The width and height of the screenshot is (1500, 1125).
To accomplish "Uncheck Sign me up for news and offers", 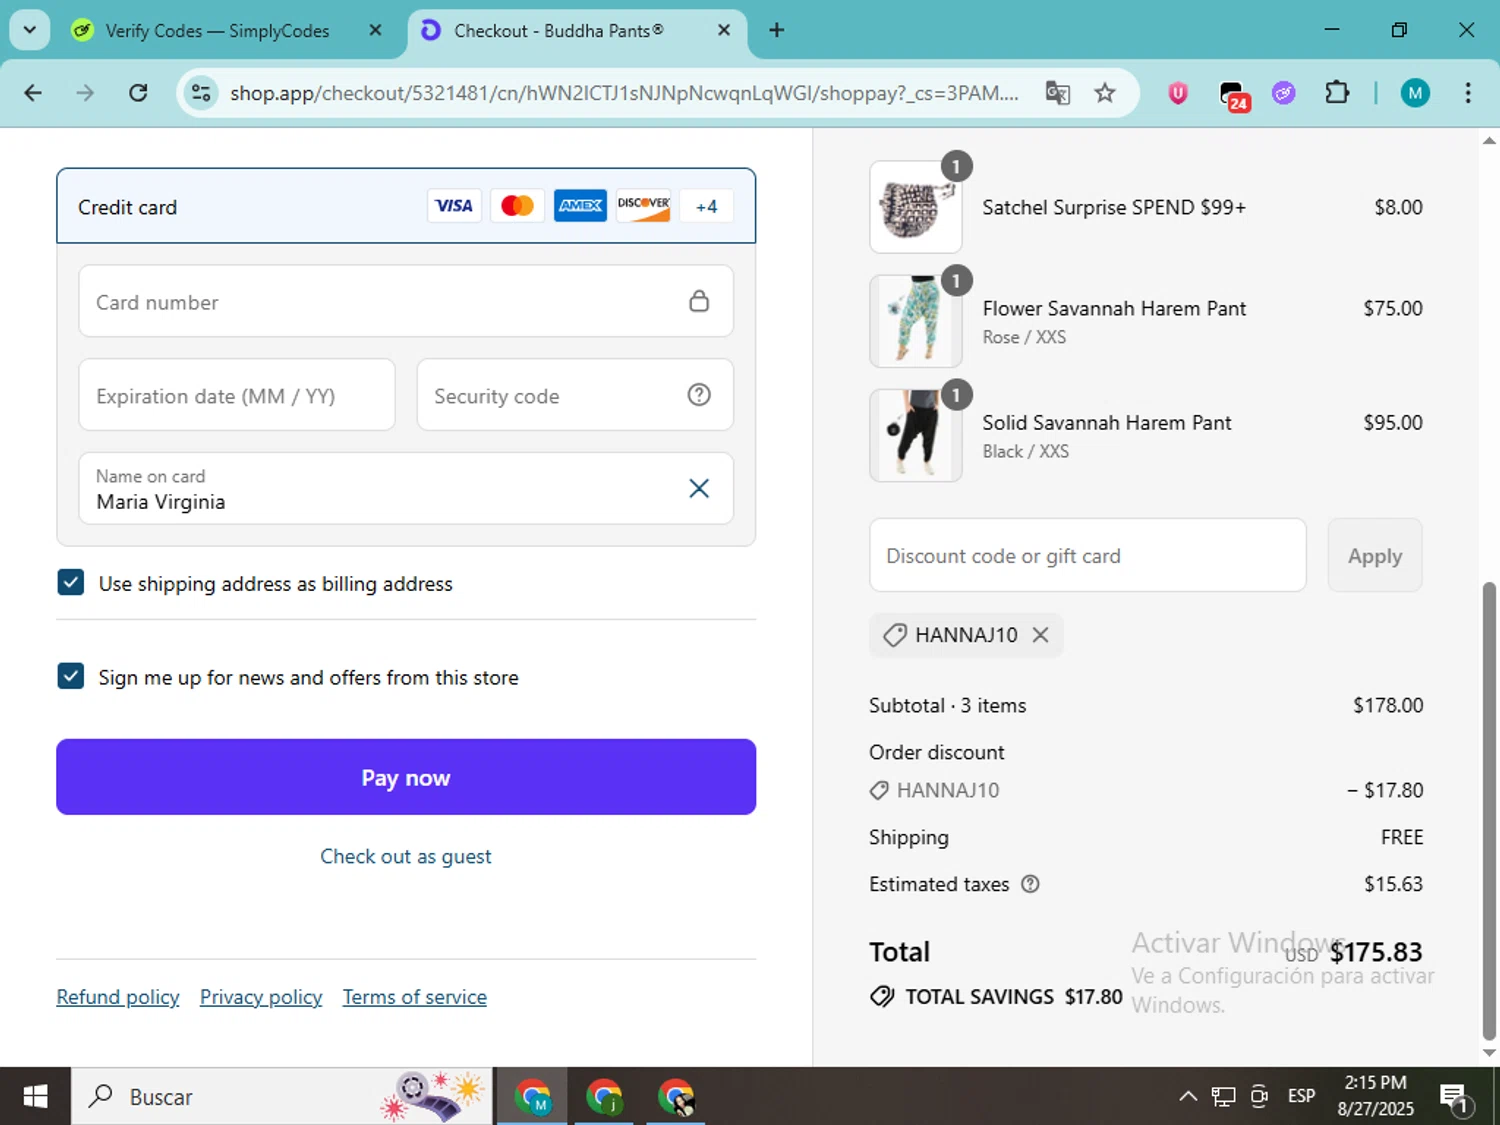I will click(x=70, y=676).
